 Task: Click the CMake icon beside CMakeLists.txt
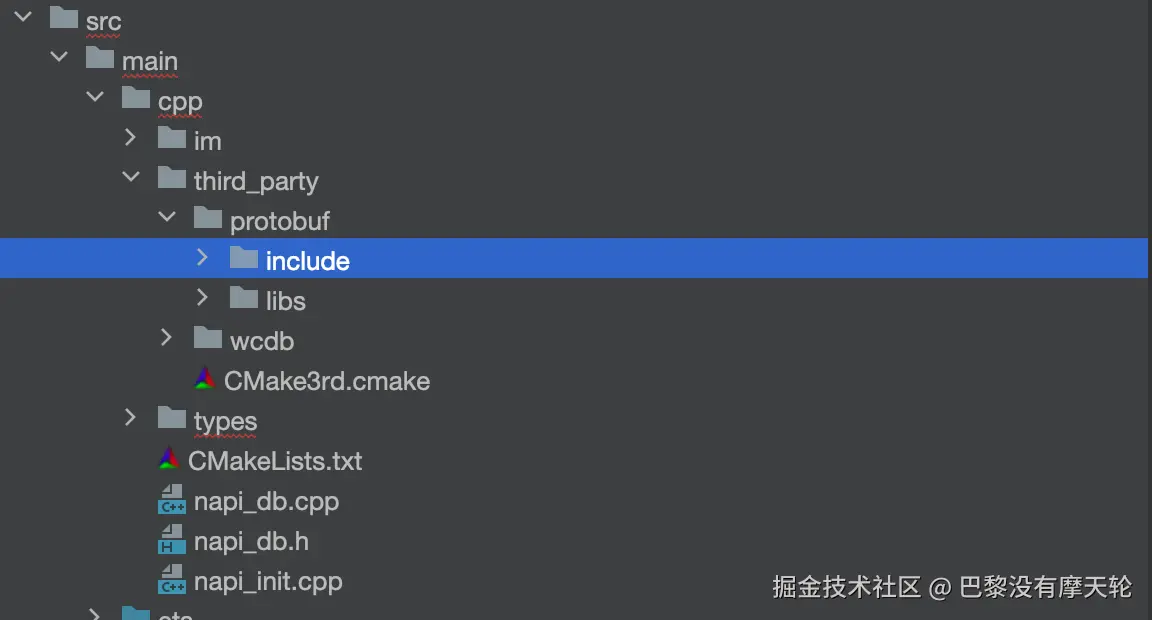tap(169, 460)
